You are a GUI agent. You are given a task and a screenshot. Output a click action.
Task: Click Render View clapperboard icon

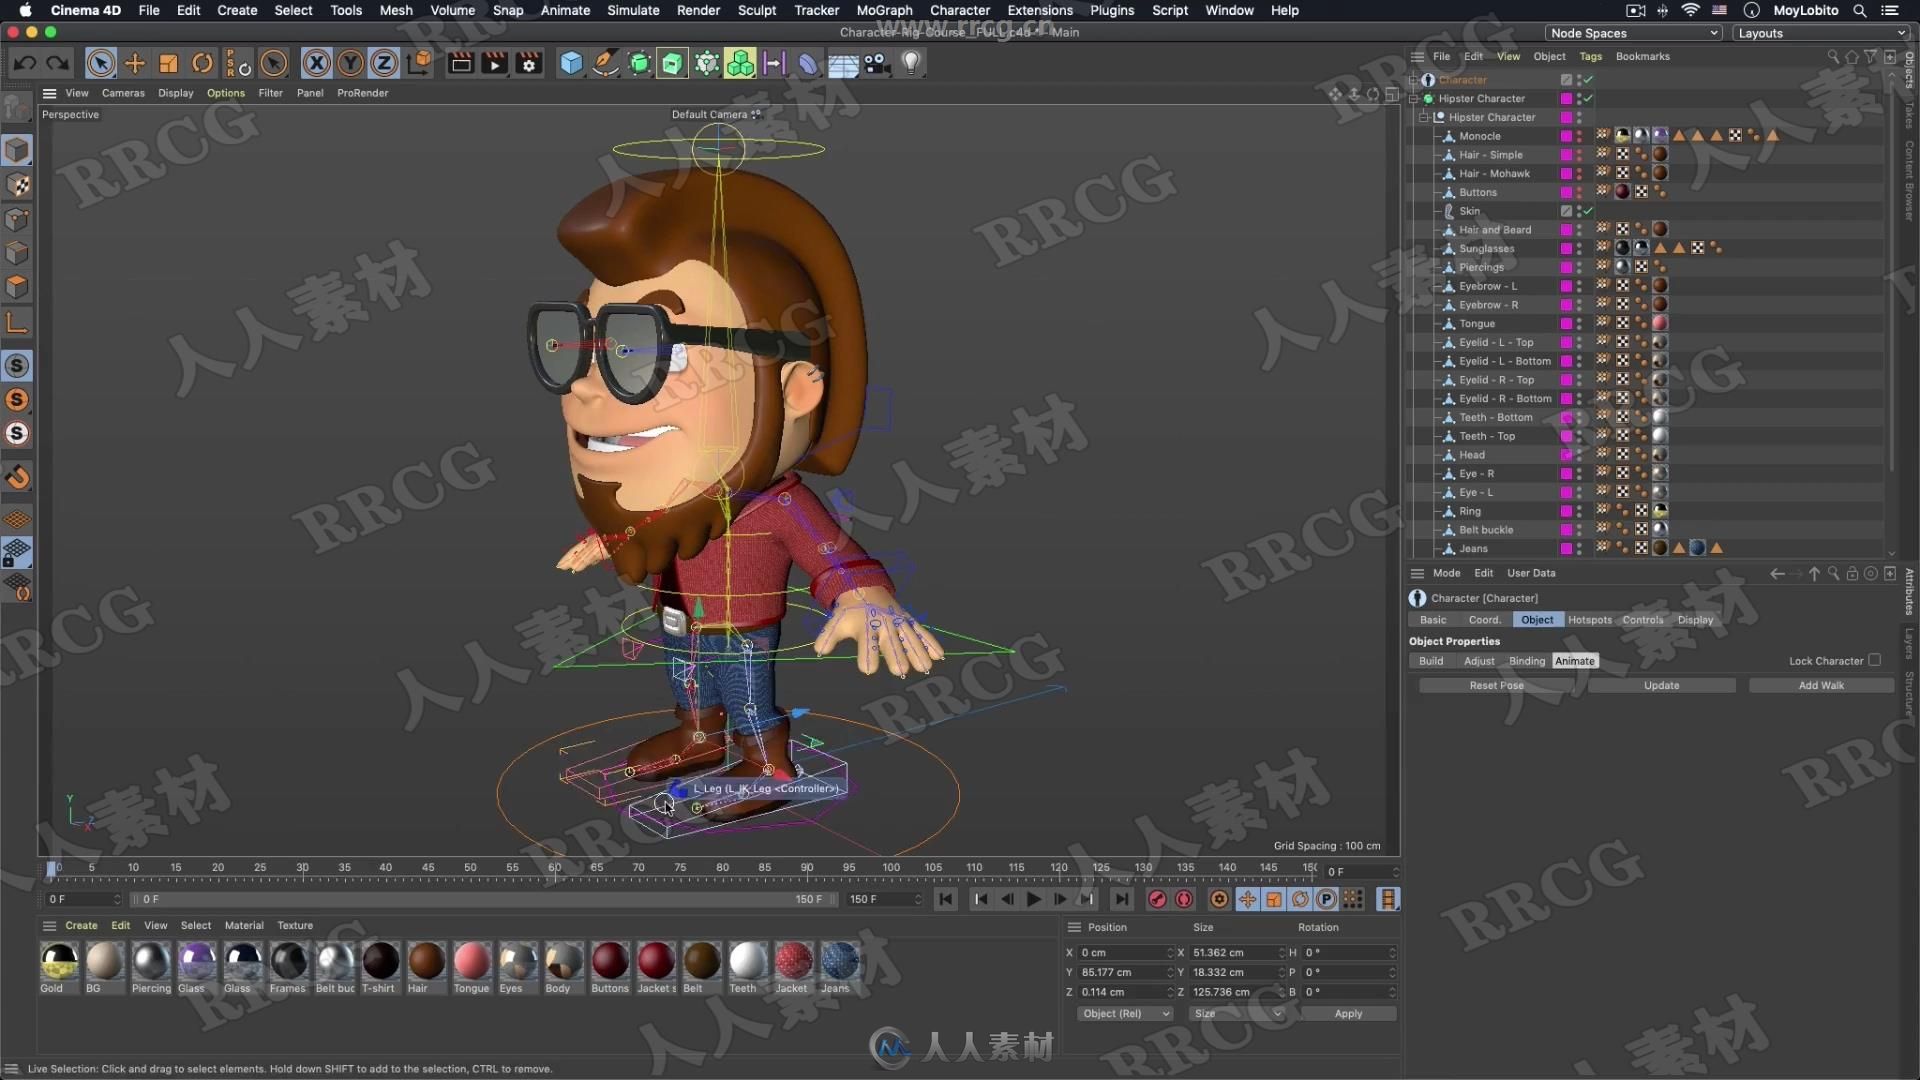[461, 63]
